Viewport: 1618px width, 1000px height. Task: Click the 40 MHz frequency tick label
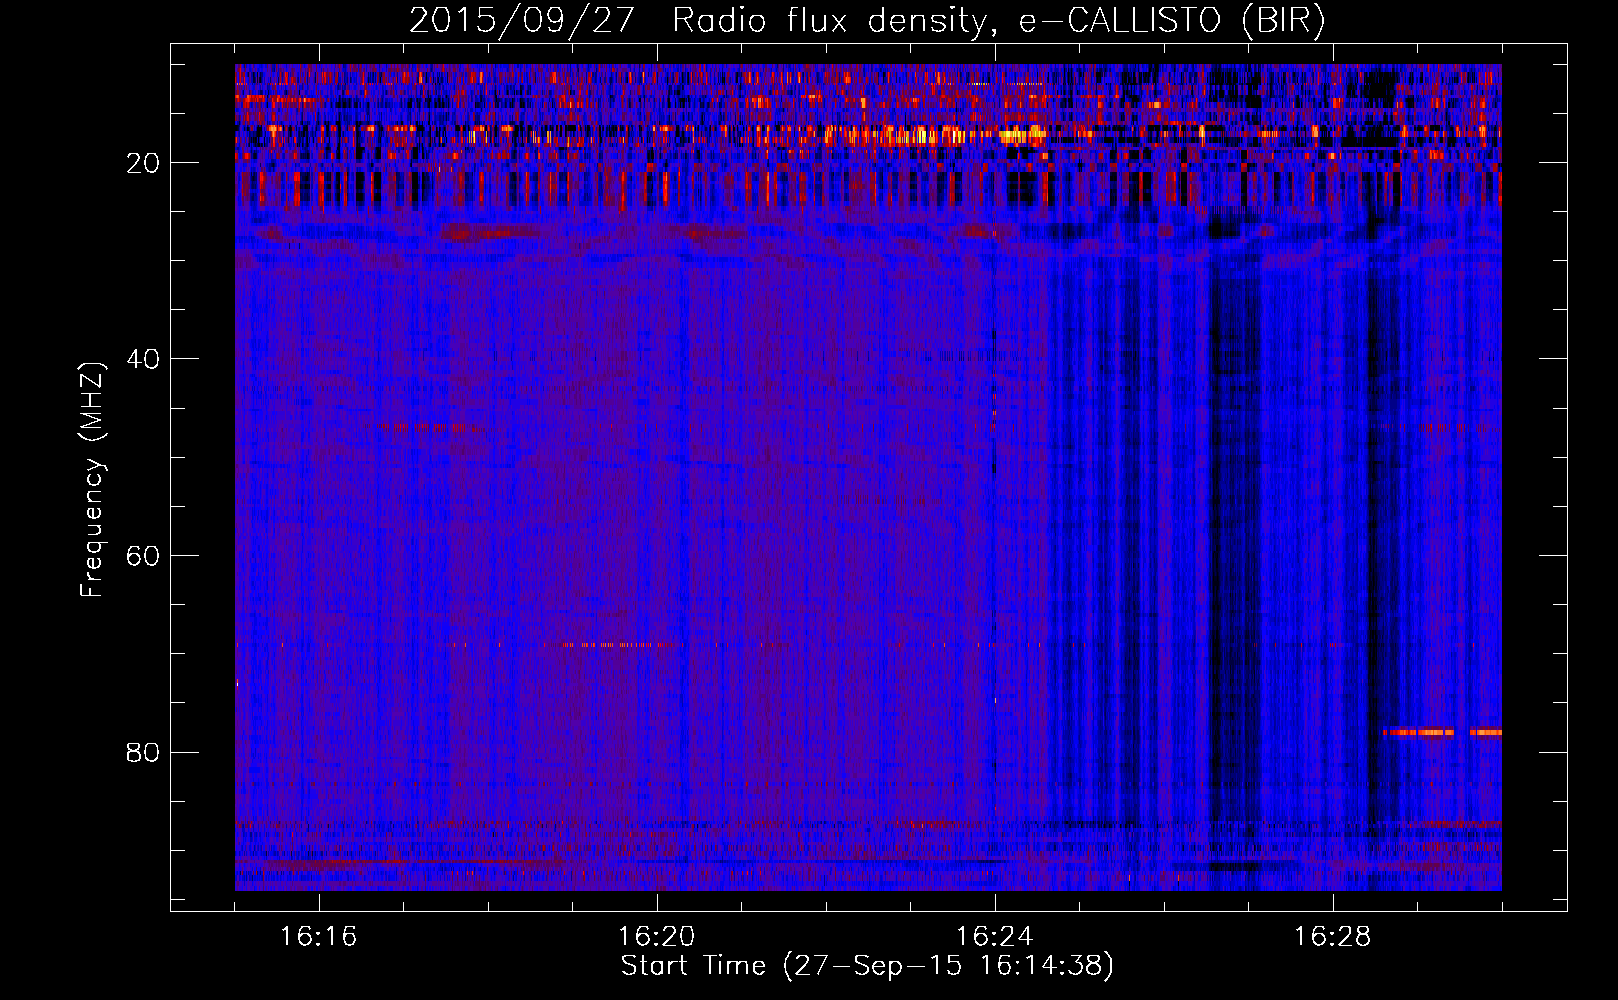pyautogui.click(x=143, y=359)
